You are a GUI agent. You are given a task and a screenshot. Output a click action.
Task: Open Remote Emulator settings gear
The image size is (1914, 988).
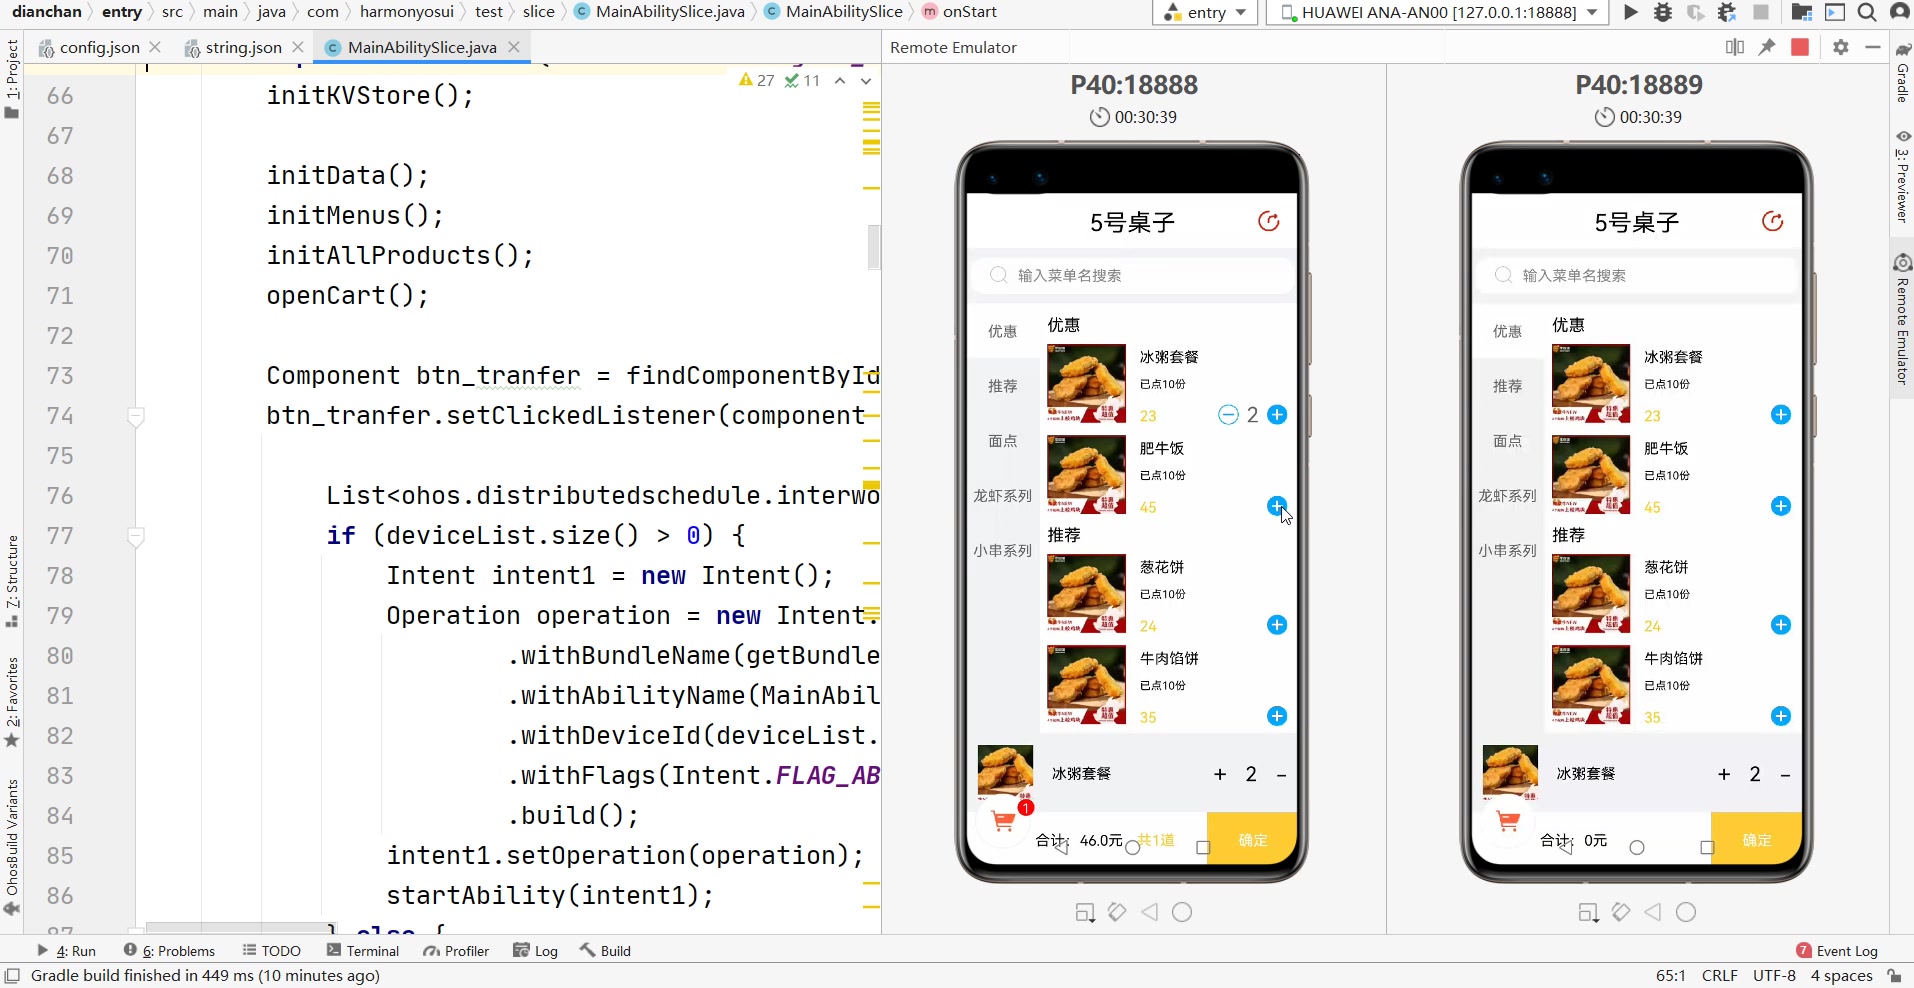tap(1841, 47)
